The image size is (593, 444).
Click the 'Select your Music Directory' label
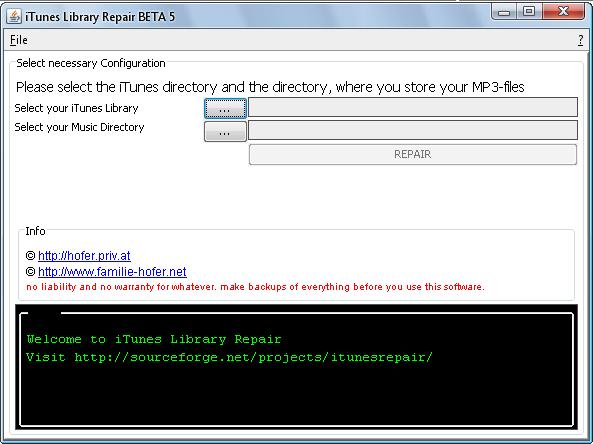click(79, 127)
